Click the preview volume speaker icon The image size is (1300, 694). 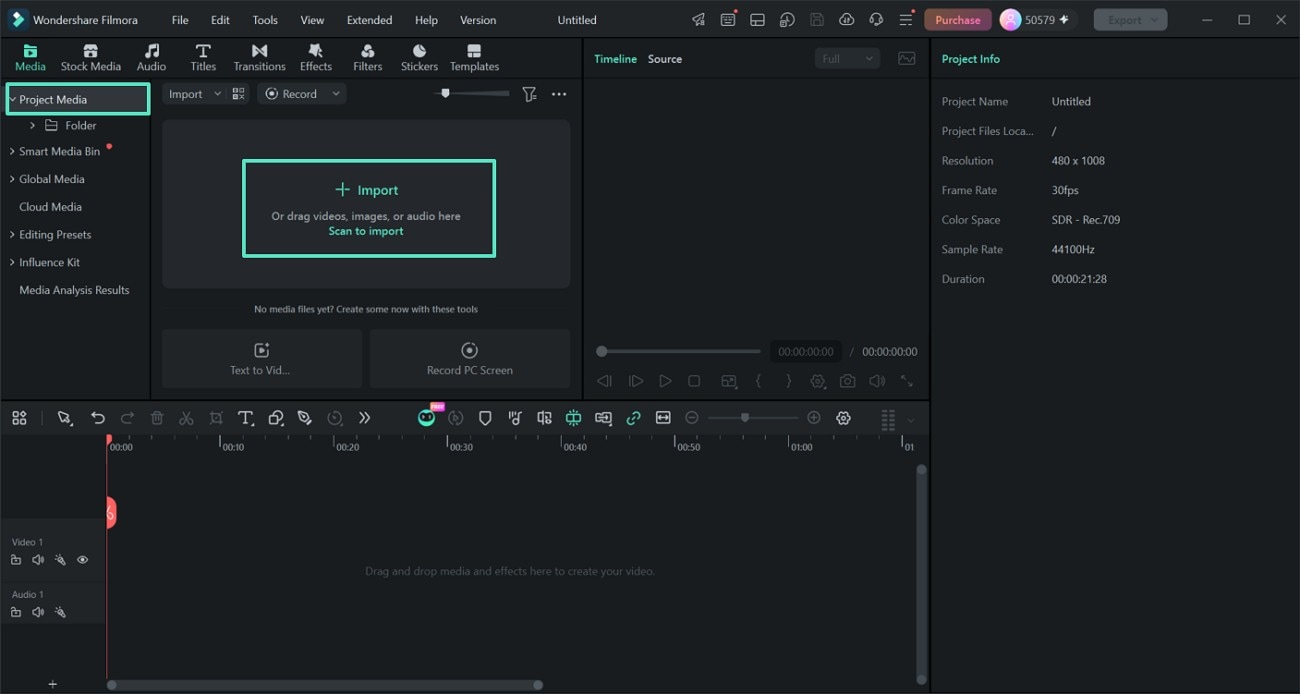click(x=876, y=381)
